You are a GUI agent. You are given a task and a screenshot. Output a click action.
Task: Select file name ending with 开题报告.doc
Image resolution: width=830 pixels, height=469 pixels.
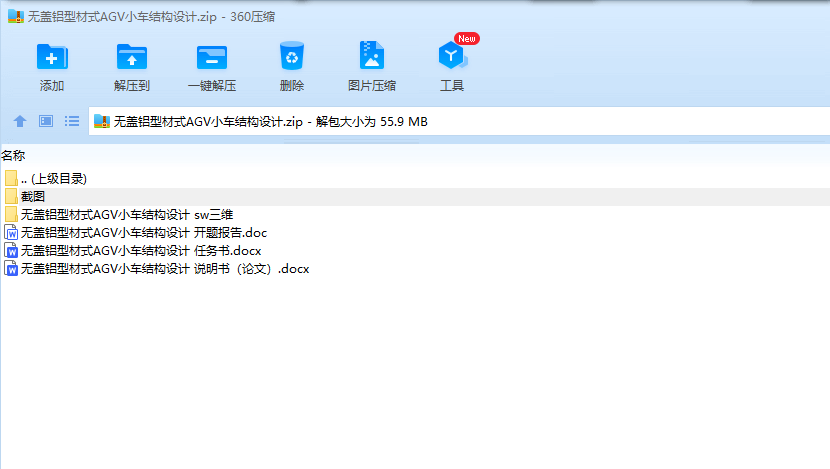coord(144,232)
